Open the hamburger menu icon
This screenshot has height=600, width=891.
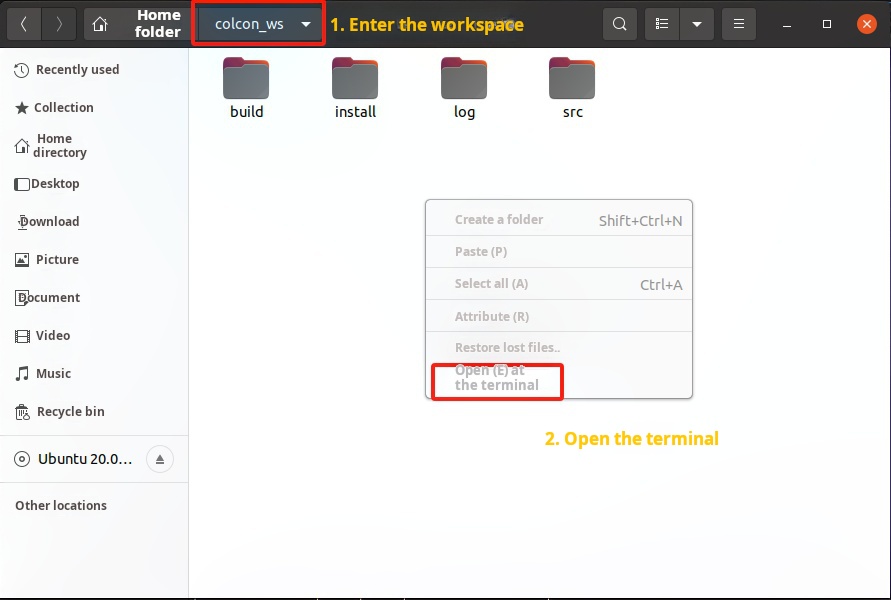(739, 24)
